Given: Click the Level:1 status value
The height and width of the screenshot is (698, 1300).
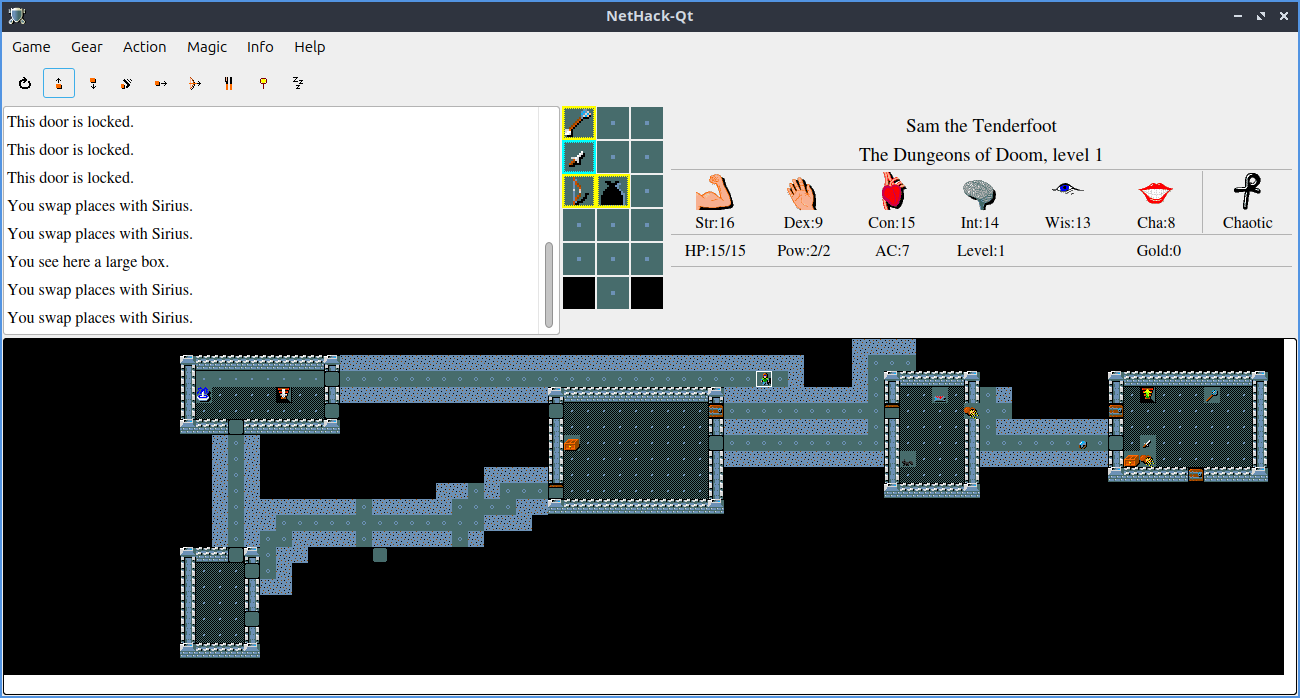Looking at the screenshot, I should [x=980, y=251].
